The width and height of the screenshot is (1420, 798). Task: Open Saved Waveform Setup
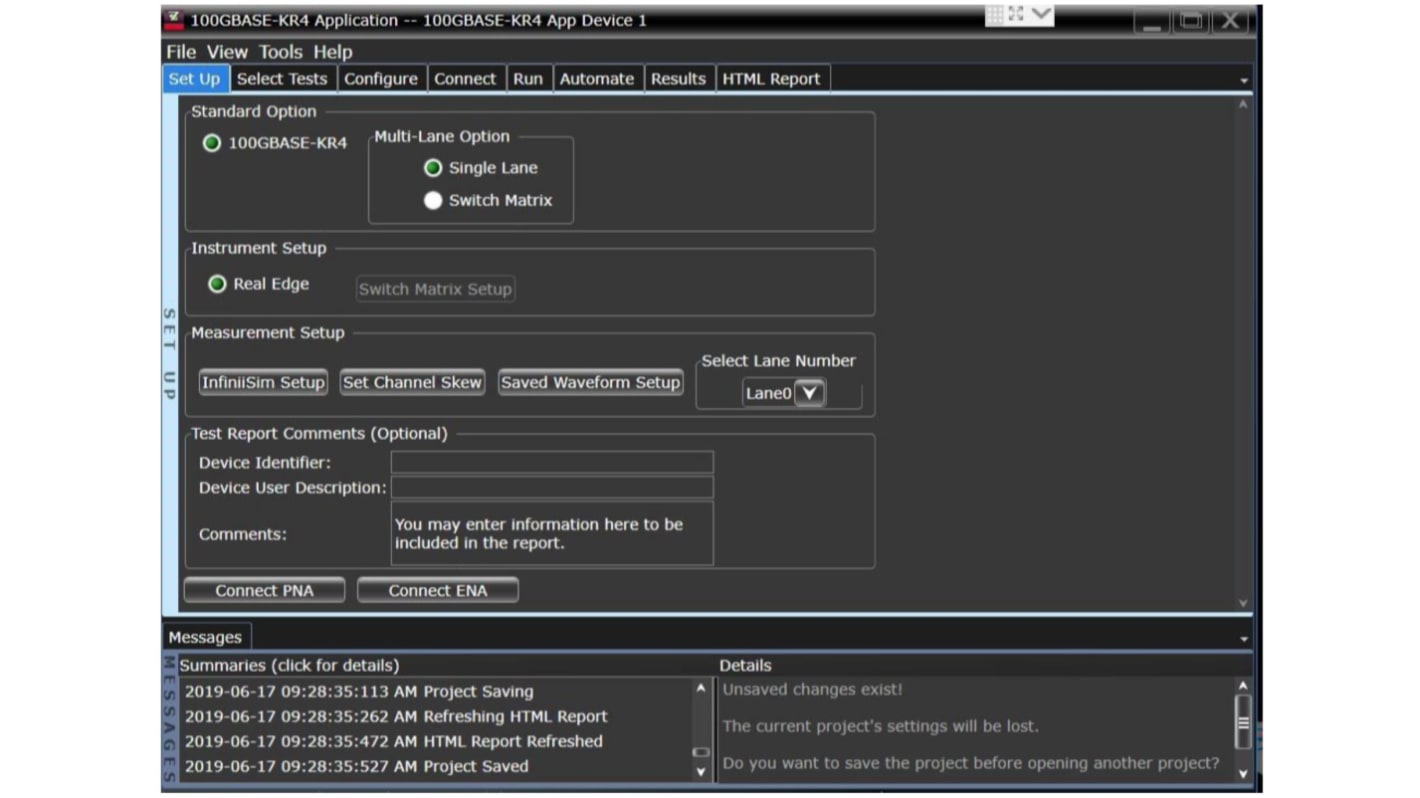(591, 382)
